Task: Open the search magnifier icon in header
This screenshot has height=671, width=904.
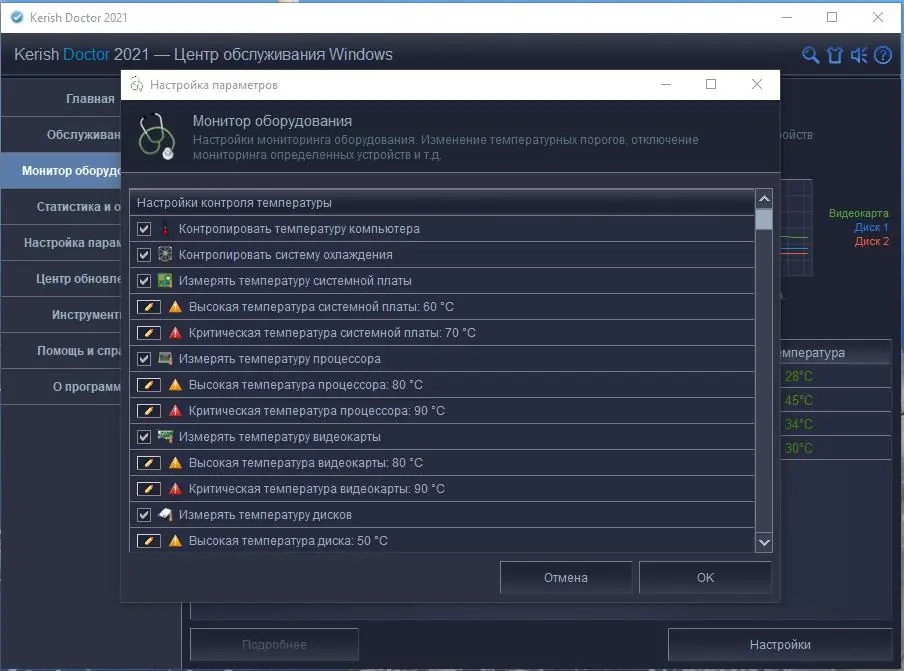Action: (811, 55)
